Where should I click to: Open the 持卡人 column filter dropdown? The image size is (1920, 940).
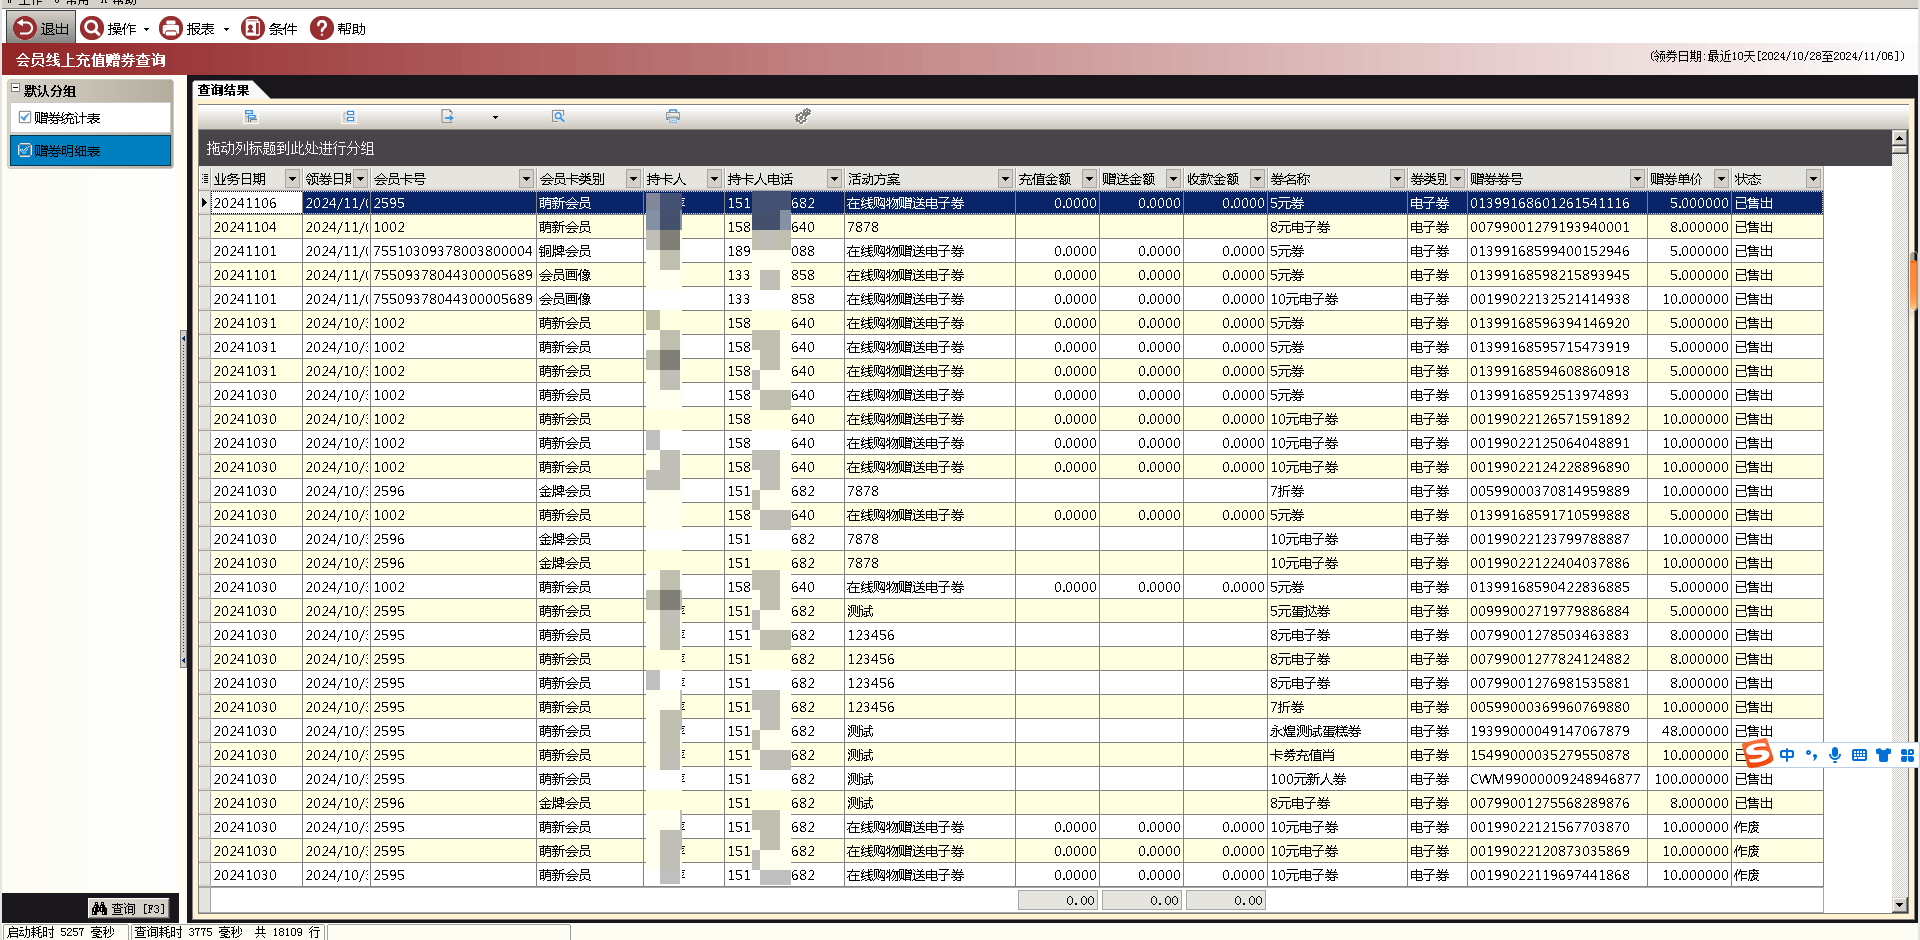pos(714,179)
